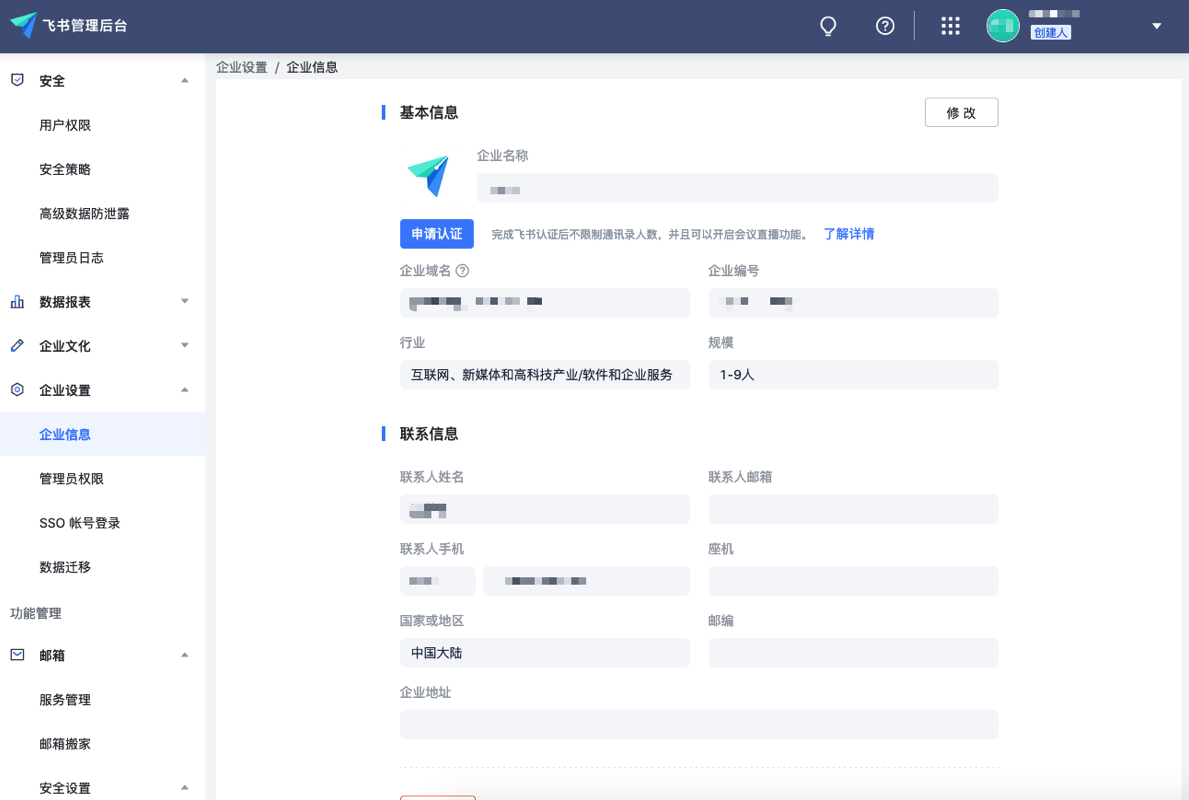The height and width of the screenshot is (800, 1189).
Task: Open the account dropdown arrow at top right
Action: [1156, 26]
